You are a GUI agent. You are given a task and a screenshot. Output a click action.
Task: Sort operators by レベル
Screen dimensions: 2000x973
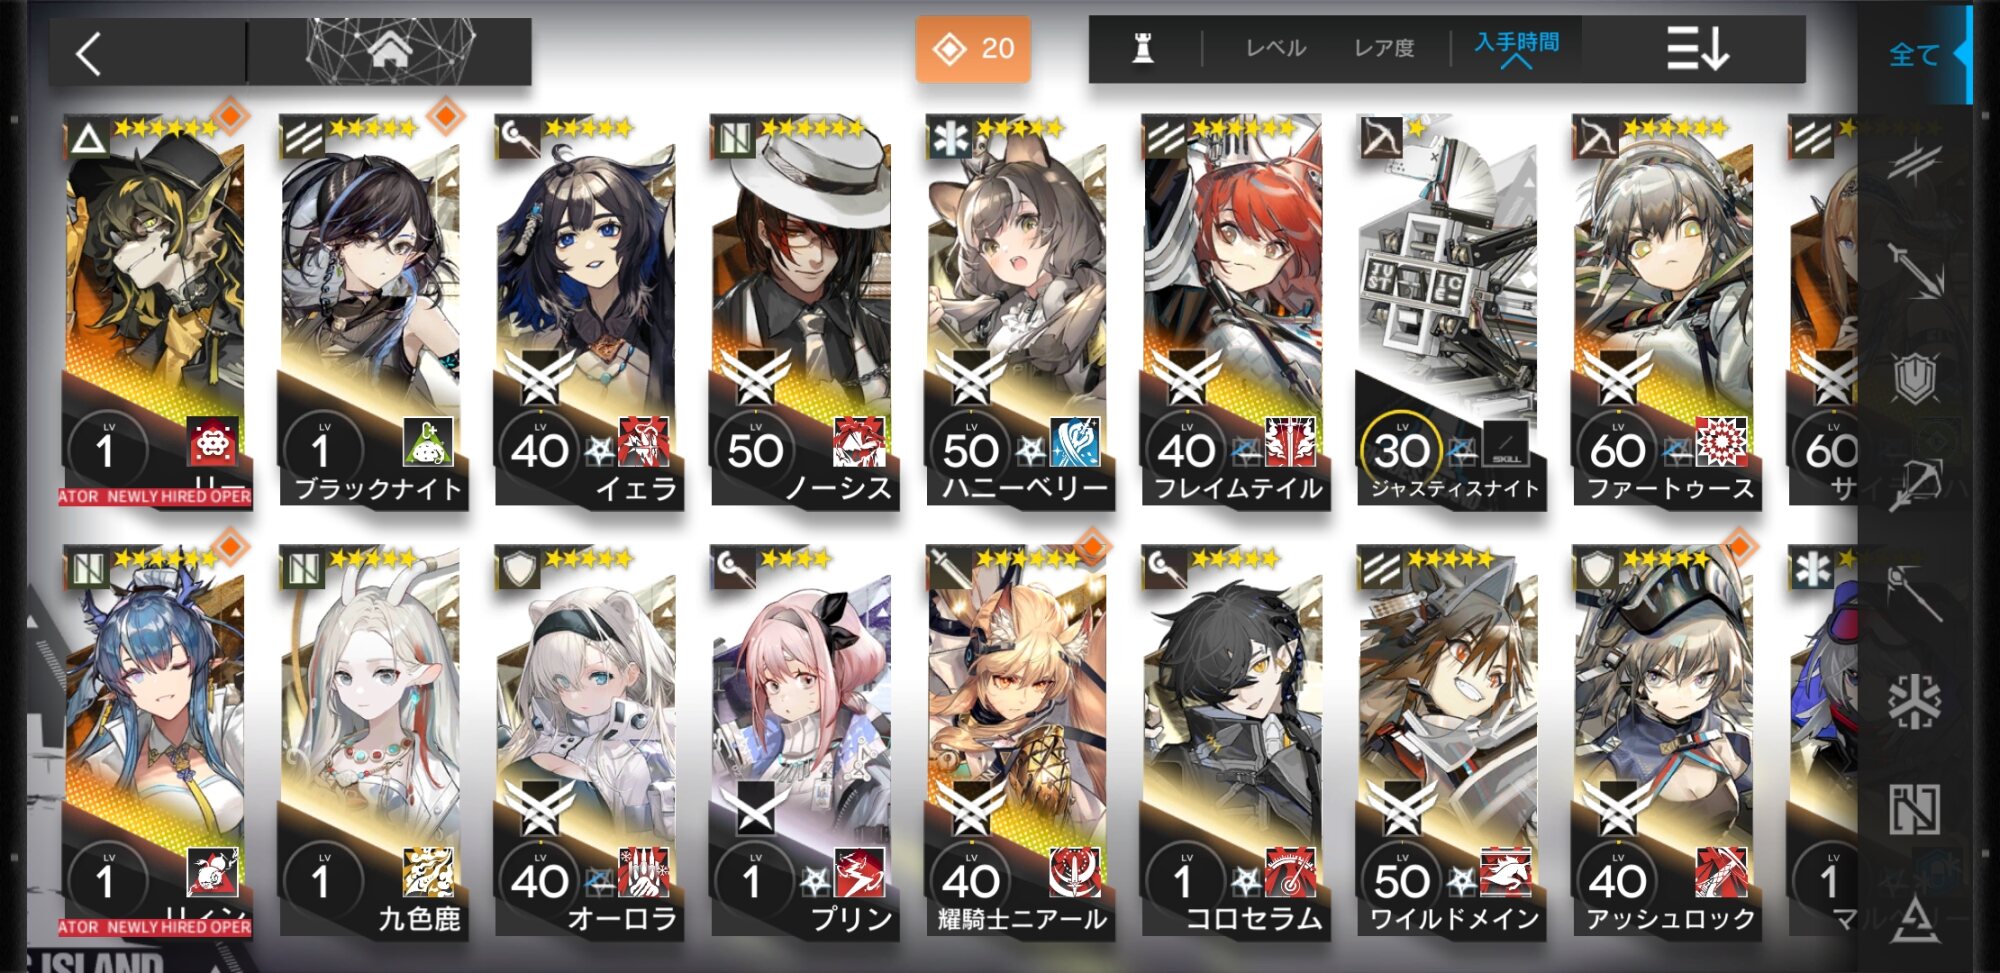(1276, 48)
